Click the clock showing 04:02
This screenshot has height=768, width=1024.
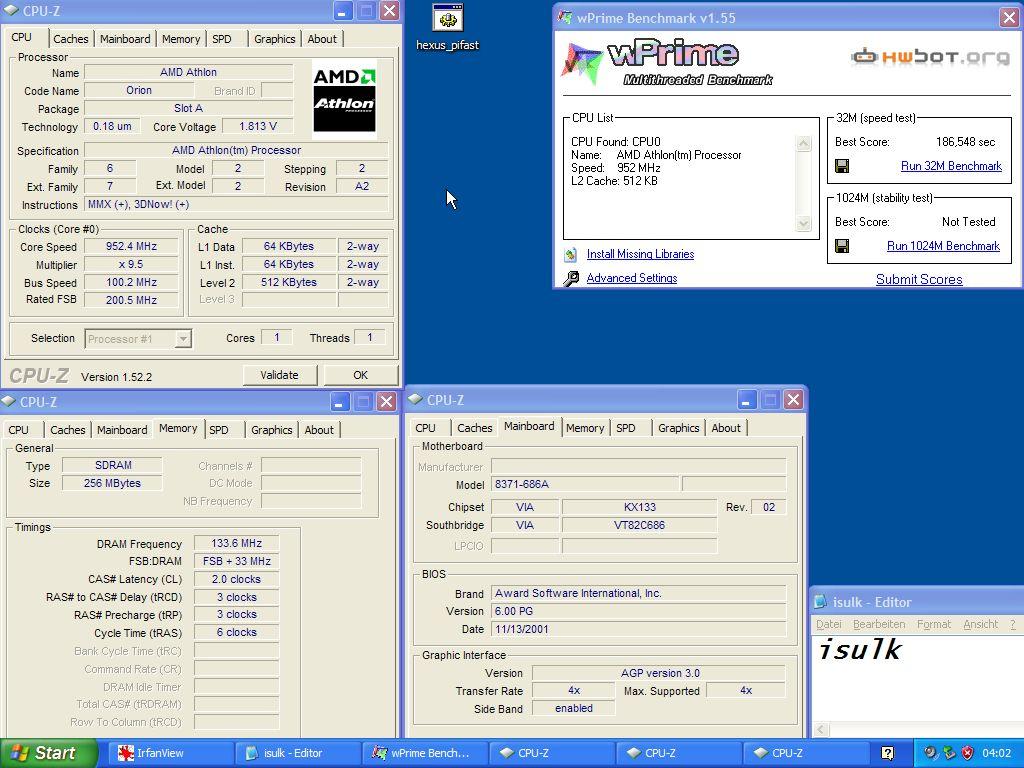[997, 753]
